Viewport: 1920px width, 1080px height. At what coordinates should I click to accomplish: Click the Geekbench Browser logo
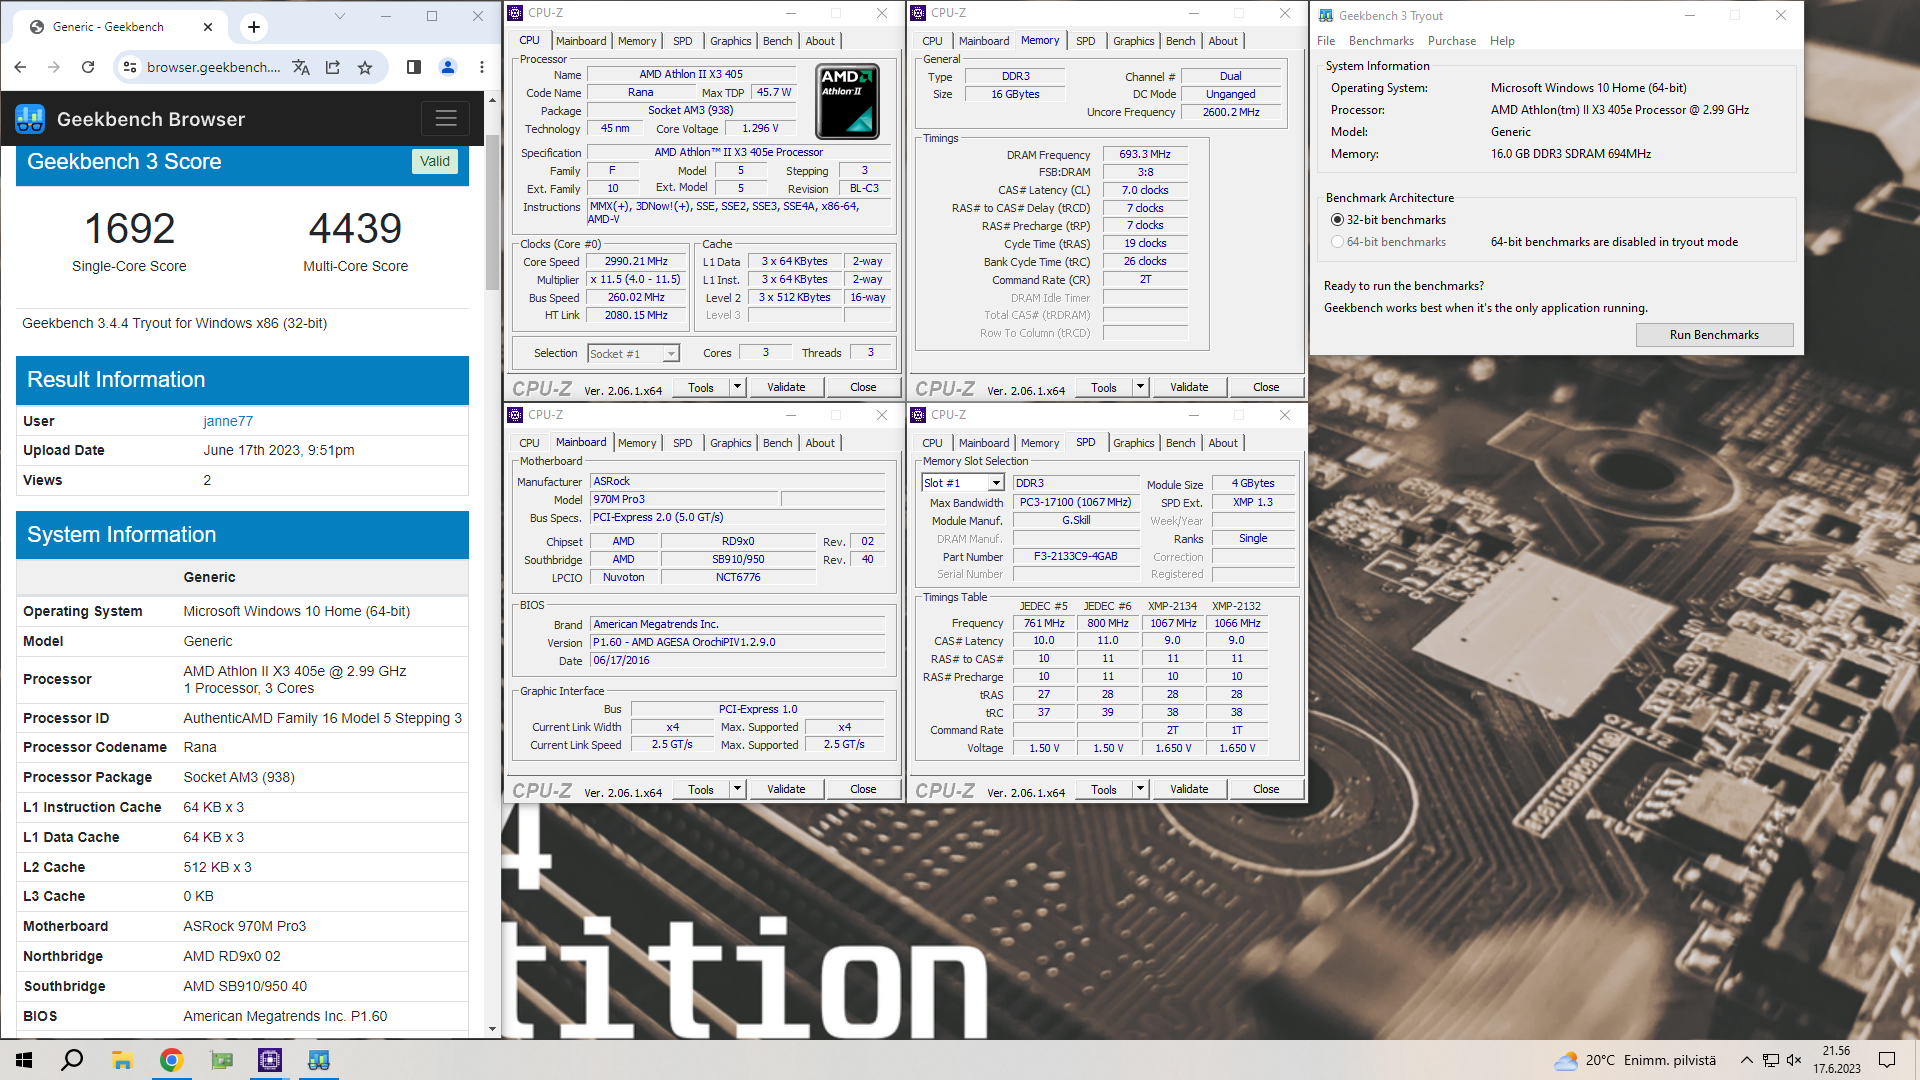[x=30, y=119]
